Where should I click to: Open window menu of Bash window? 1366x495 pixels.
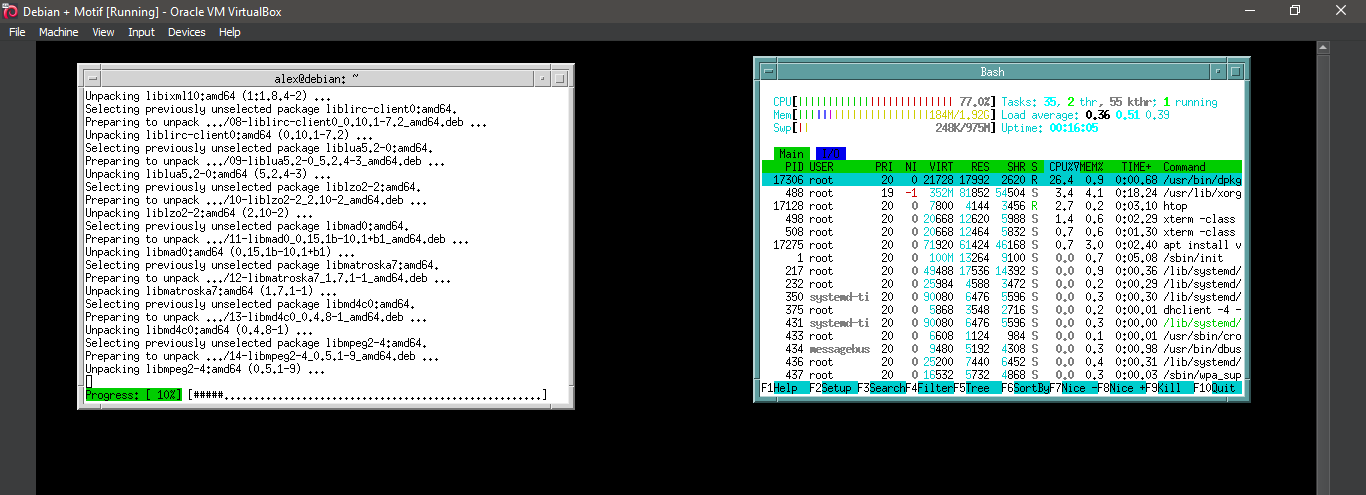click(767, 72)
